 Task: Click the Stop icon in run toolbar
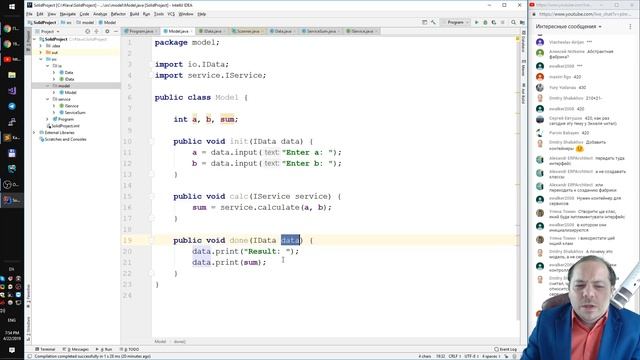pyautogui.click(x=502, y=22)
